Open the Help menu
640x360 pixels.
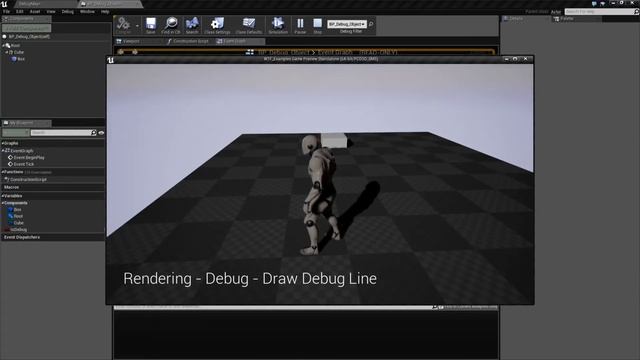click(105, 12)
